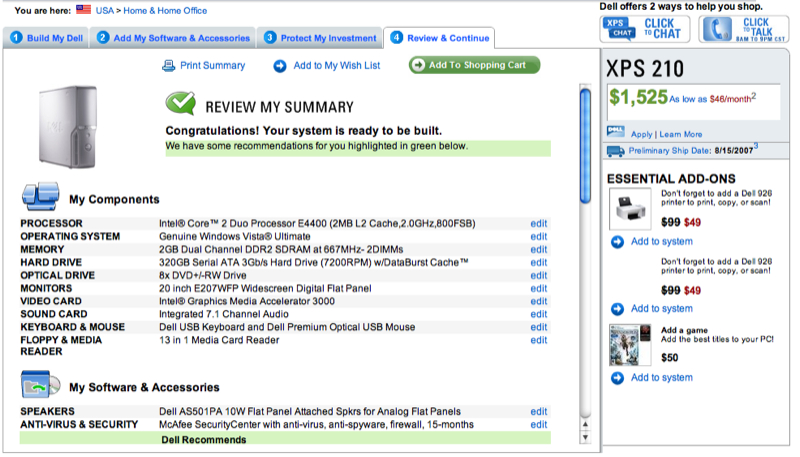
Task: Open the Build My Dell tab
Action: click(x=46, y=38)
